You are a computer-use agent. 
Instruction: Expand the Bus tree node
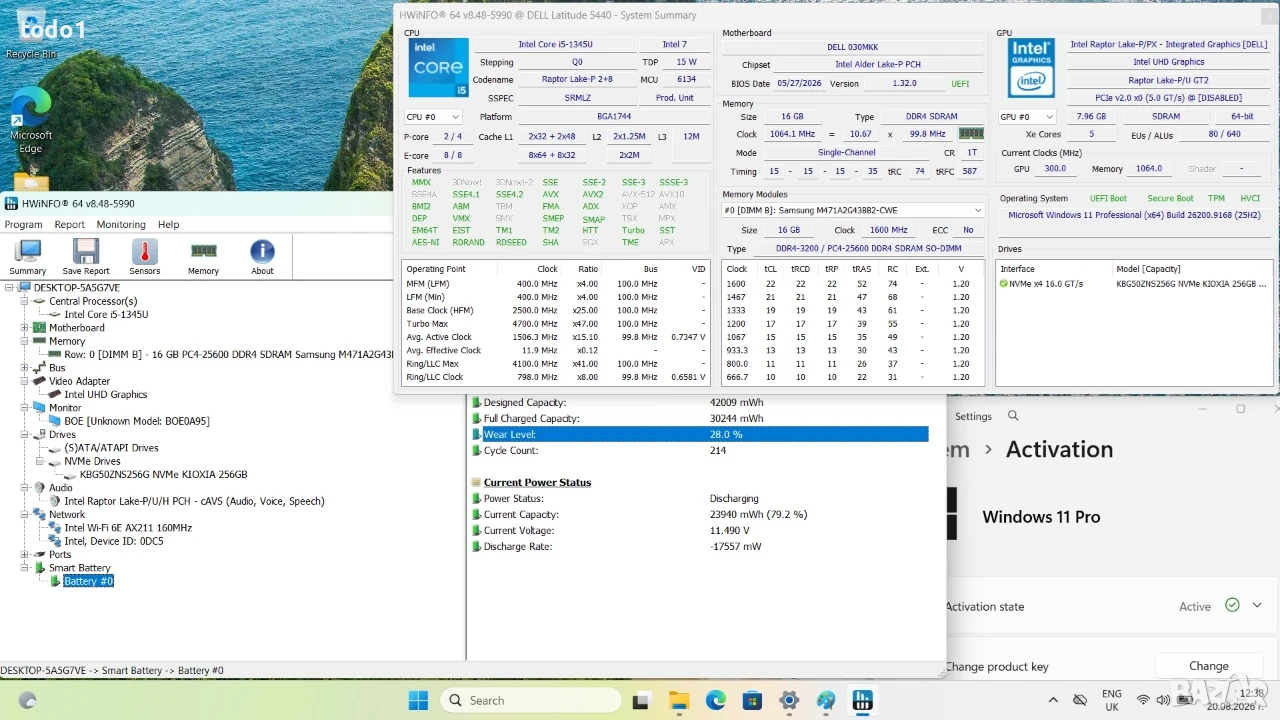pyautogui.click(x=25, y=368)
